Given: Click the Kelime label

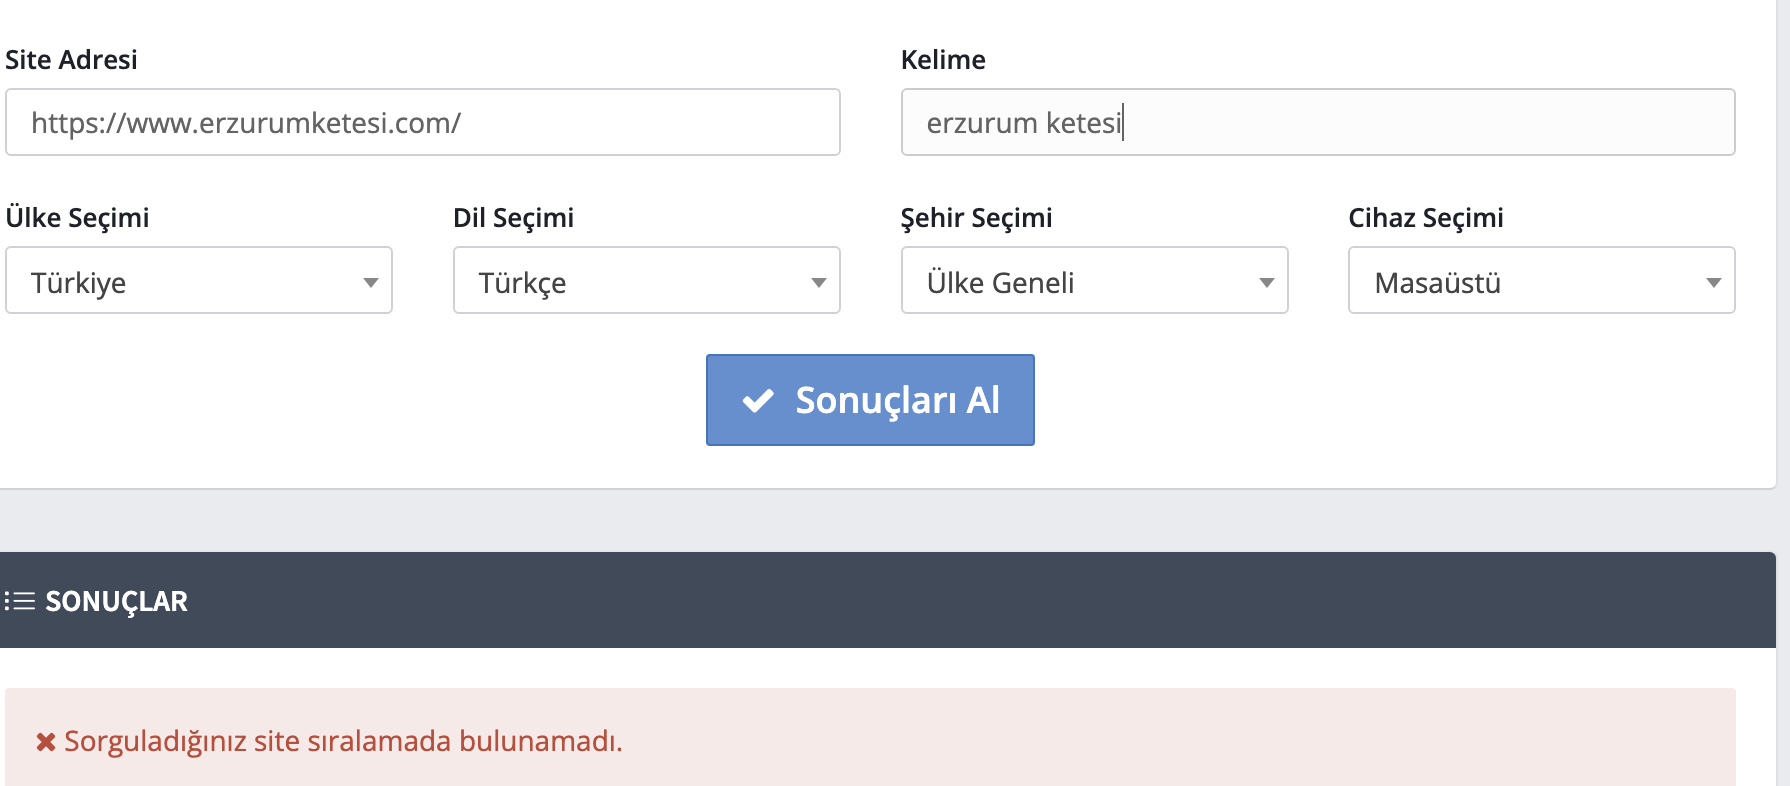Looking at the screenshot, I should pos(943,60).
